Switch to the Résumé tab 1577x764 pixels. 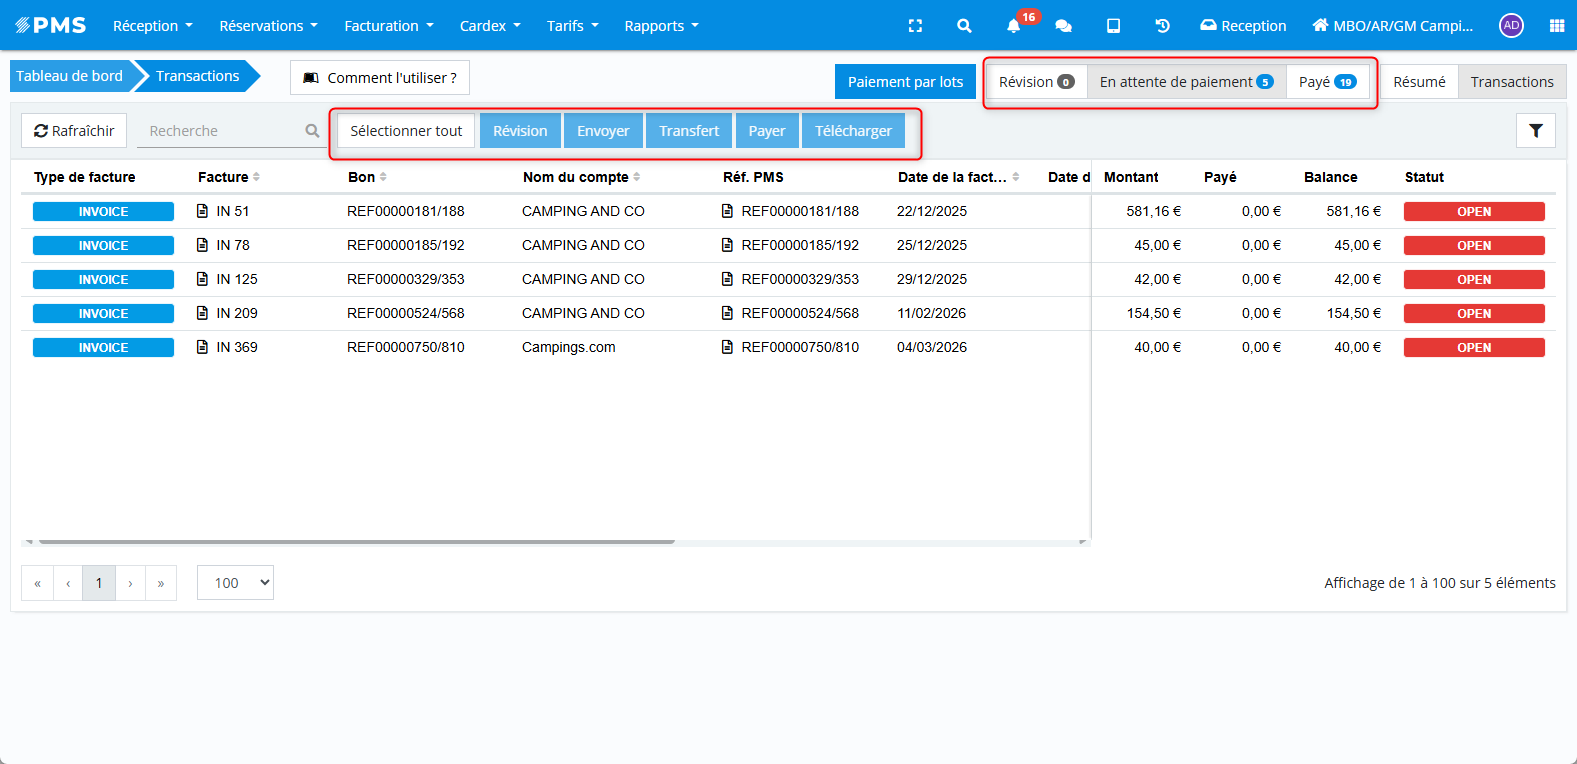1419,82
